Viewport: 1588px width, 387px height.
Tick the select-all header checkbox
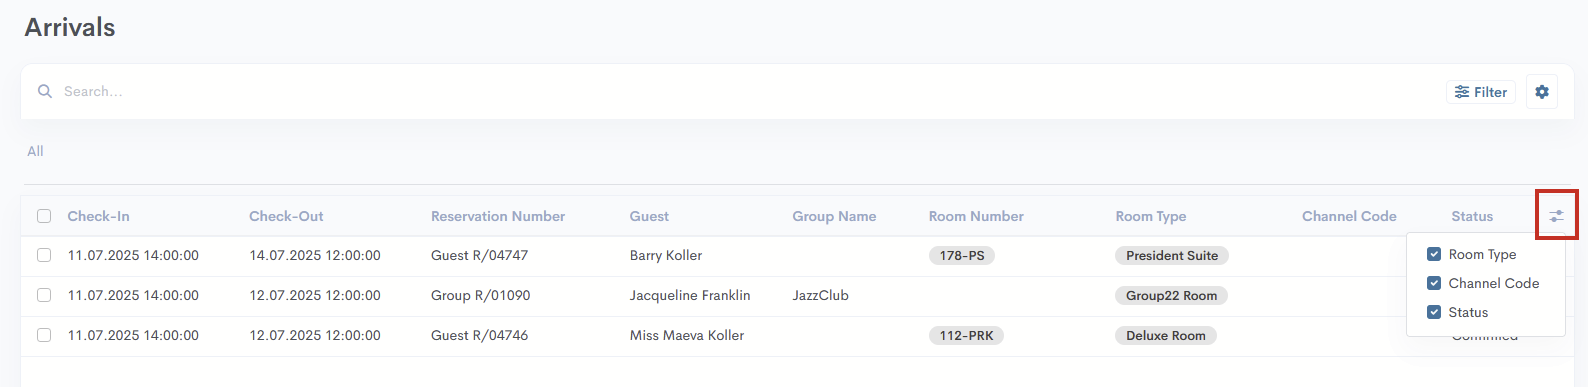click(44, 216)
